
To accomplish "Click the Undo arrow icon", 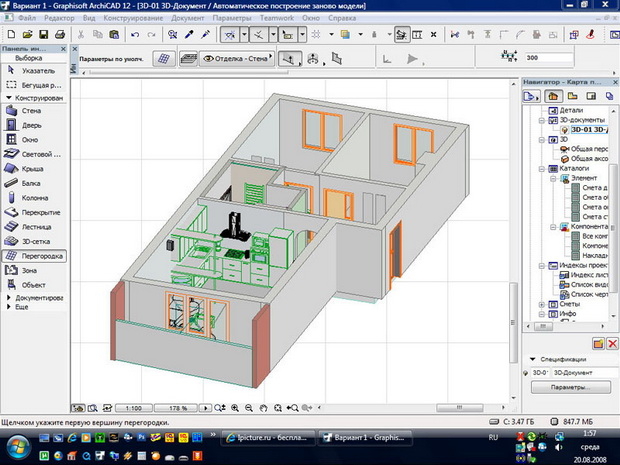I will point(135,35).
